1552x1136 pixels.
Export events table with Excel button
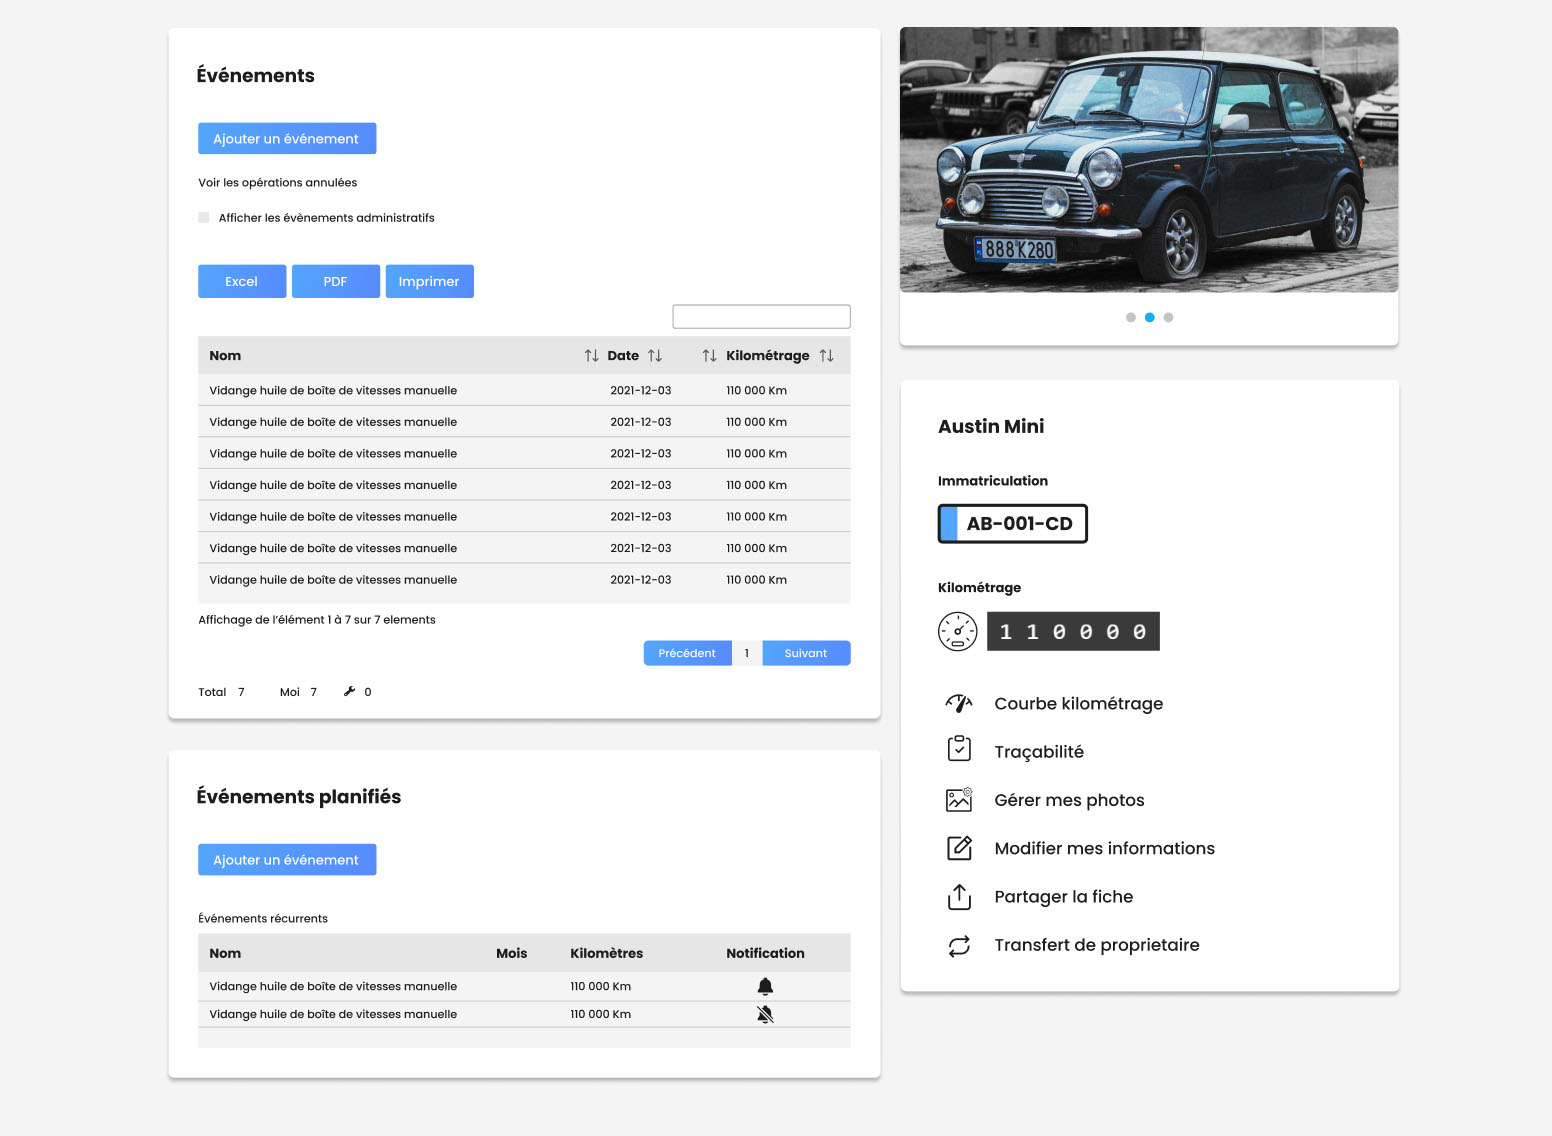pyautogui.click(x=242, y=282)
